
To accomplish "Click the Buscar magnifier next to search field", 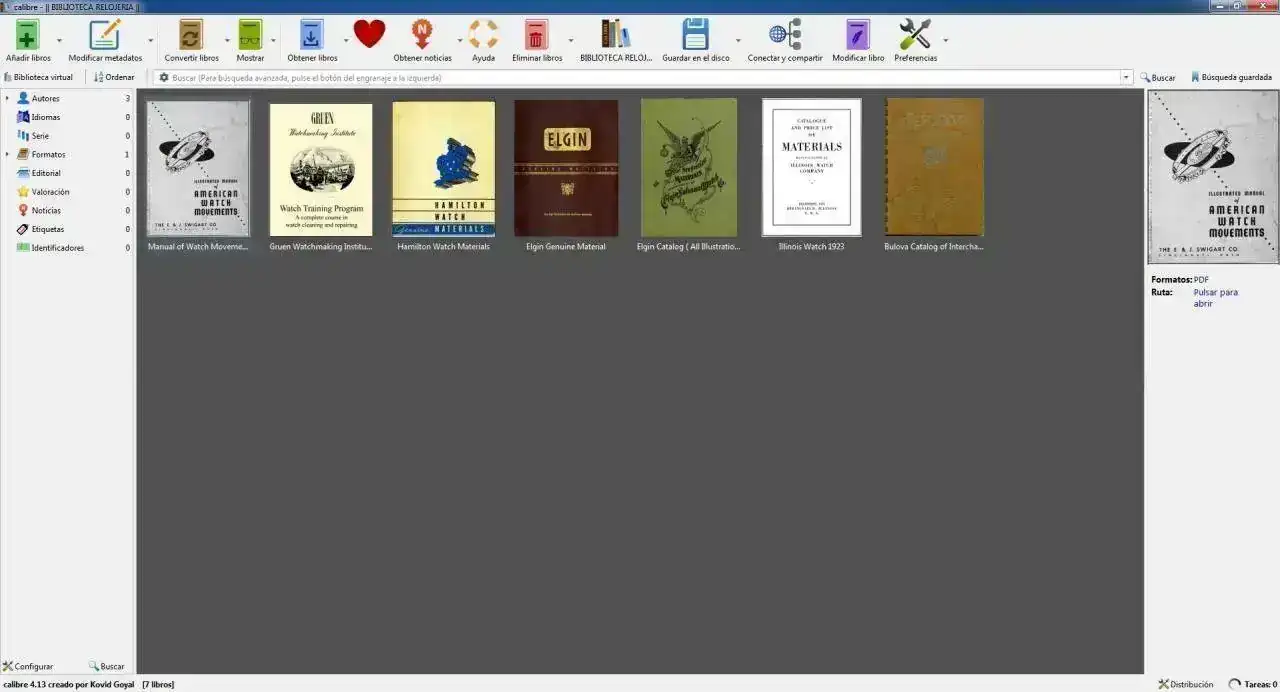I will pos(1158,77).
